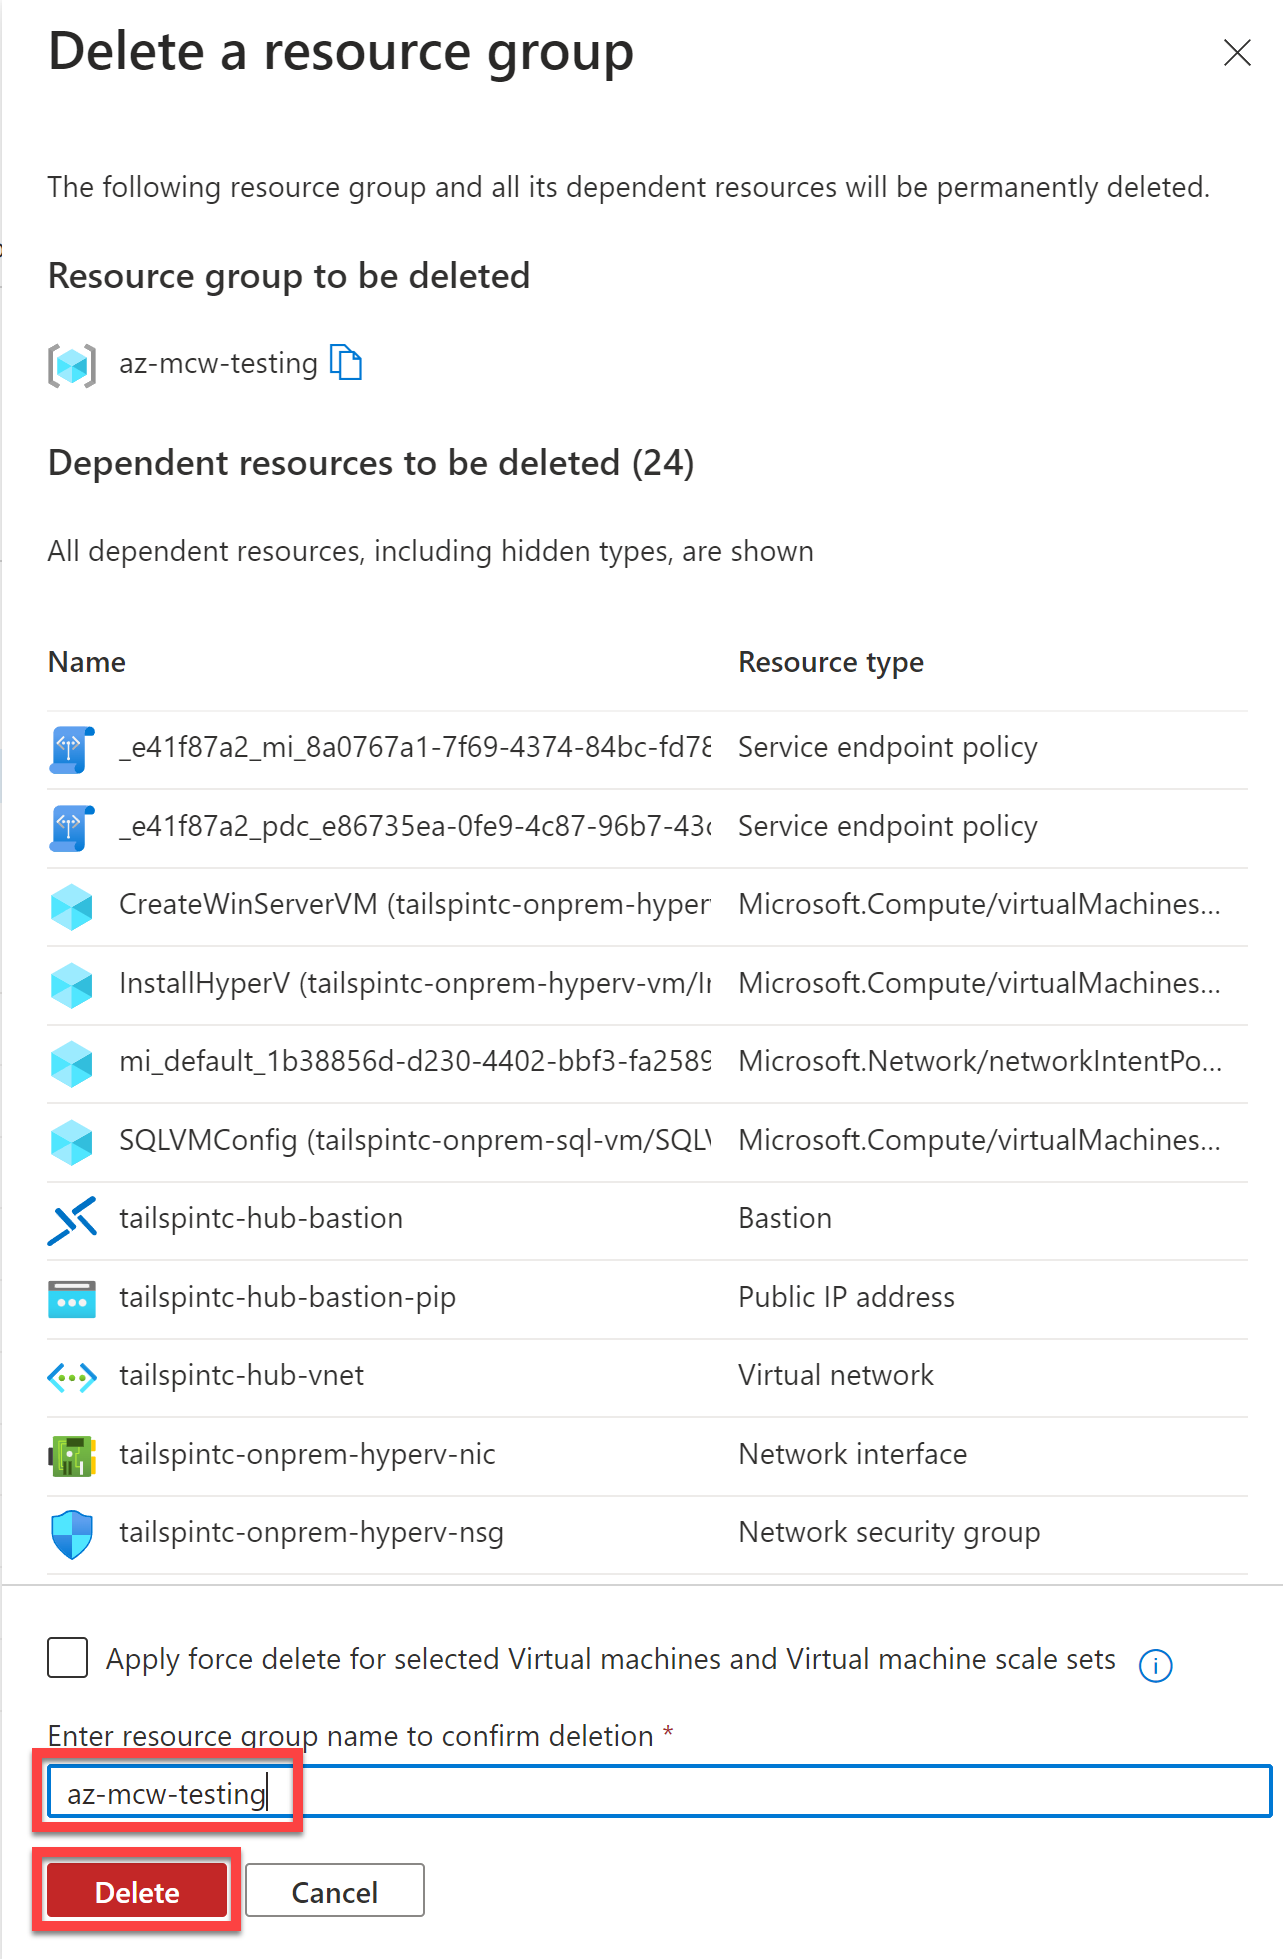The width and height of the screenshot is (1283, 1959).
Task: Enable Apply force delete checkbox
Action: [x=68, y=1658]
